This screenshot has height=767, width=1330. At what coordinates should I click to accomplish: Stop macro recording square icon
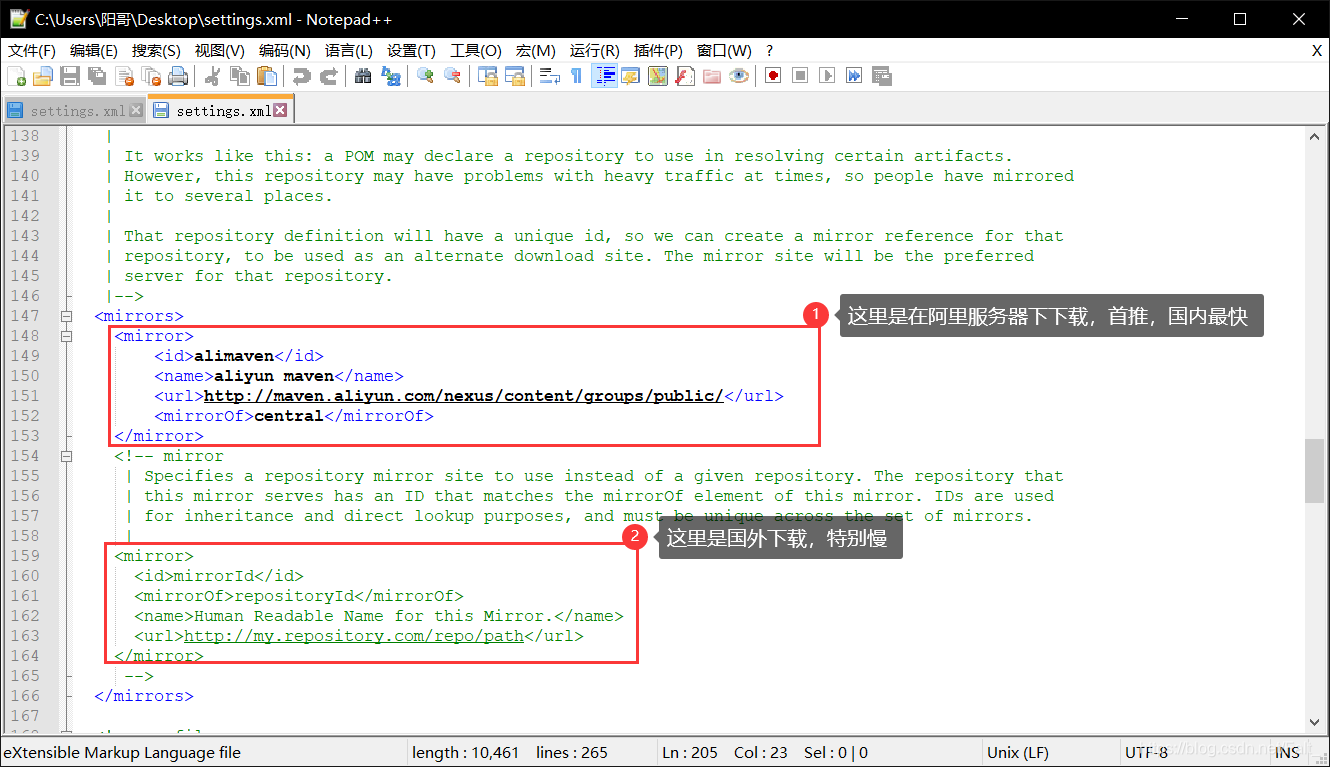click(x=800, y=76)
